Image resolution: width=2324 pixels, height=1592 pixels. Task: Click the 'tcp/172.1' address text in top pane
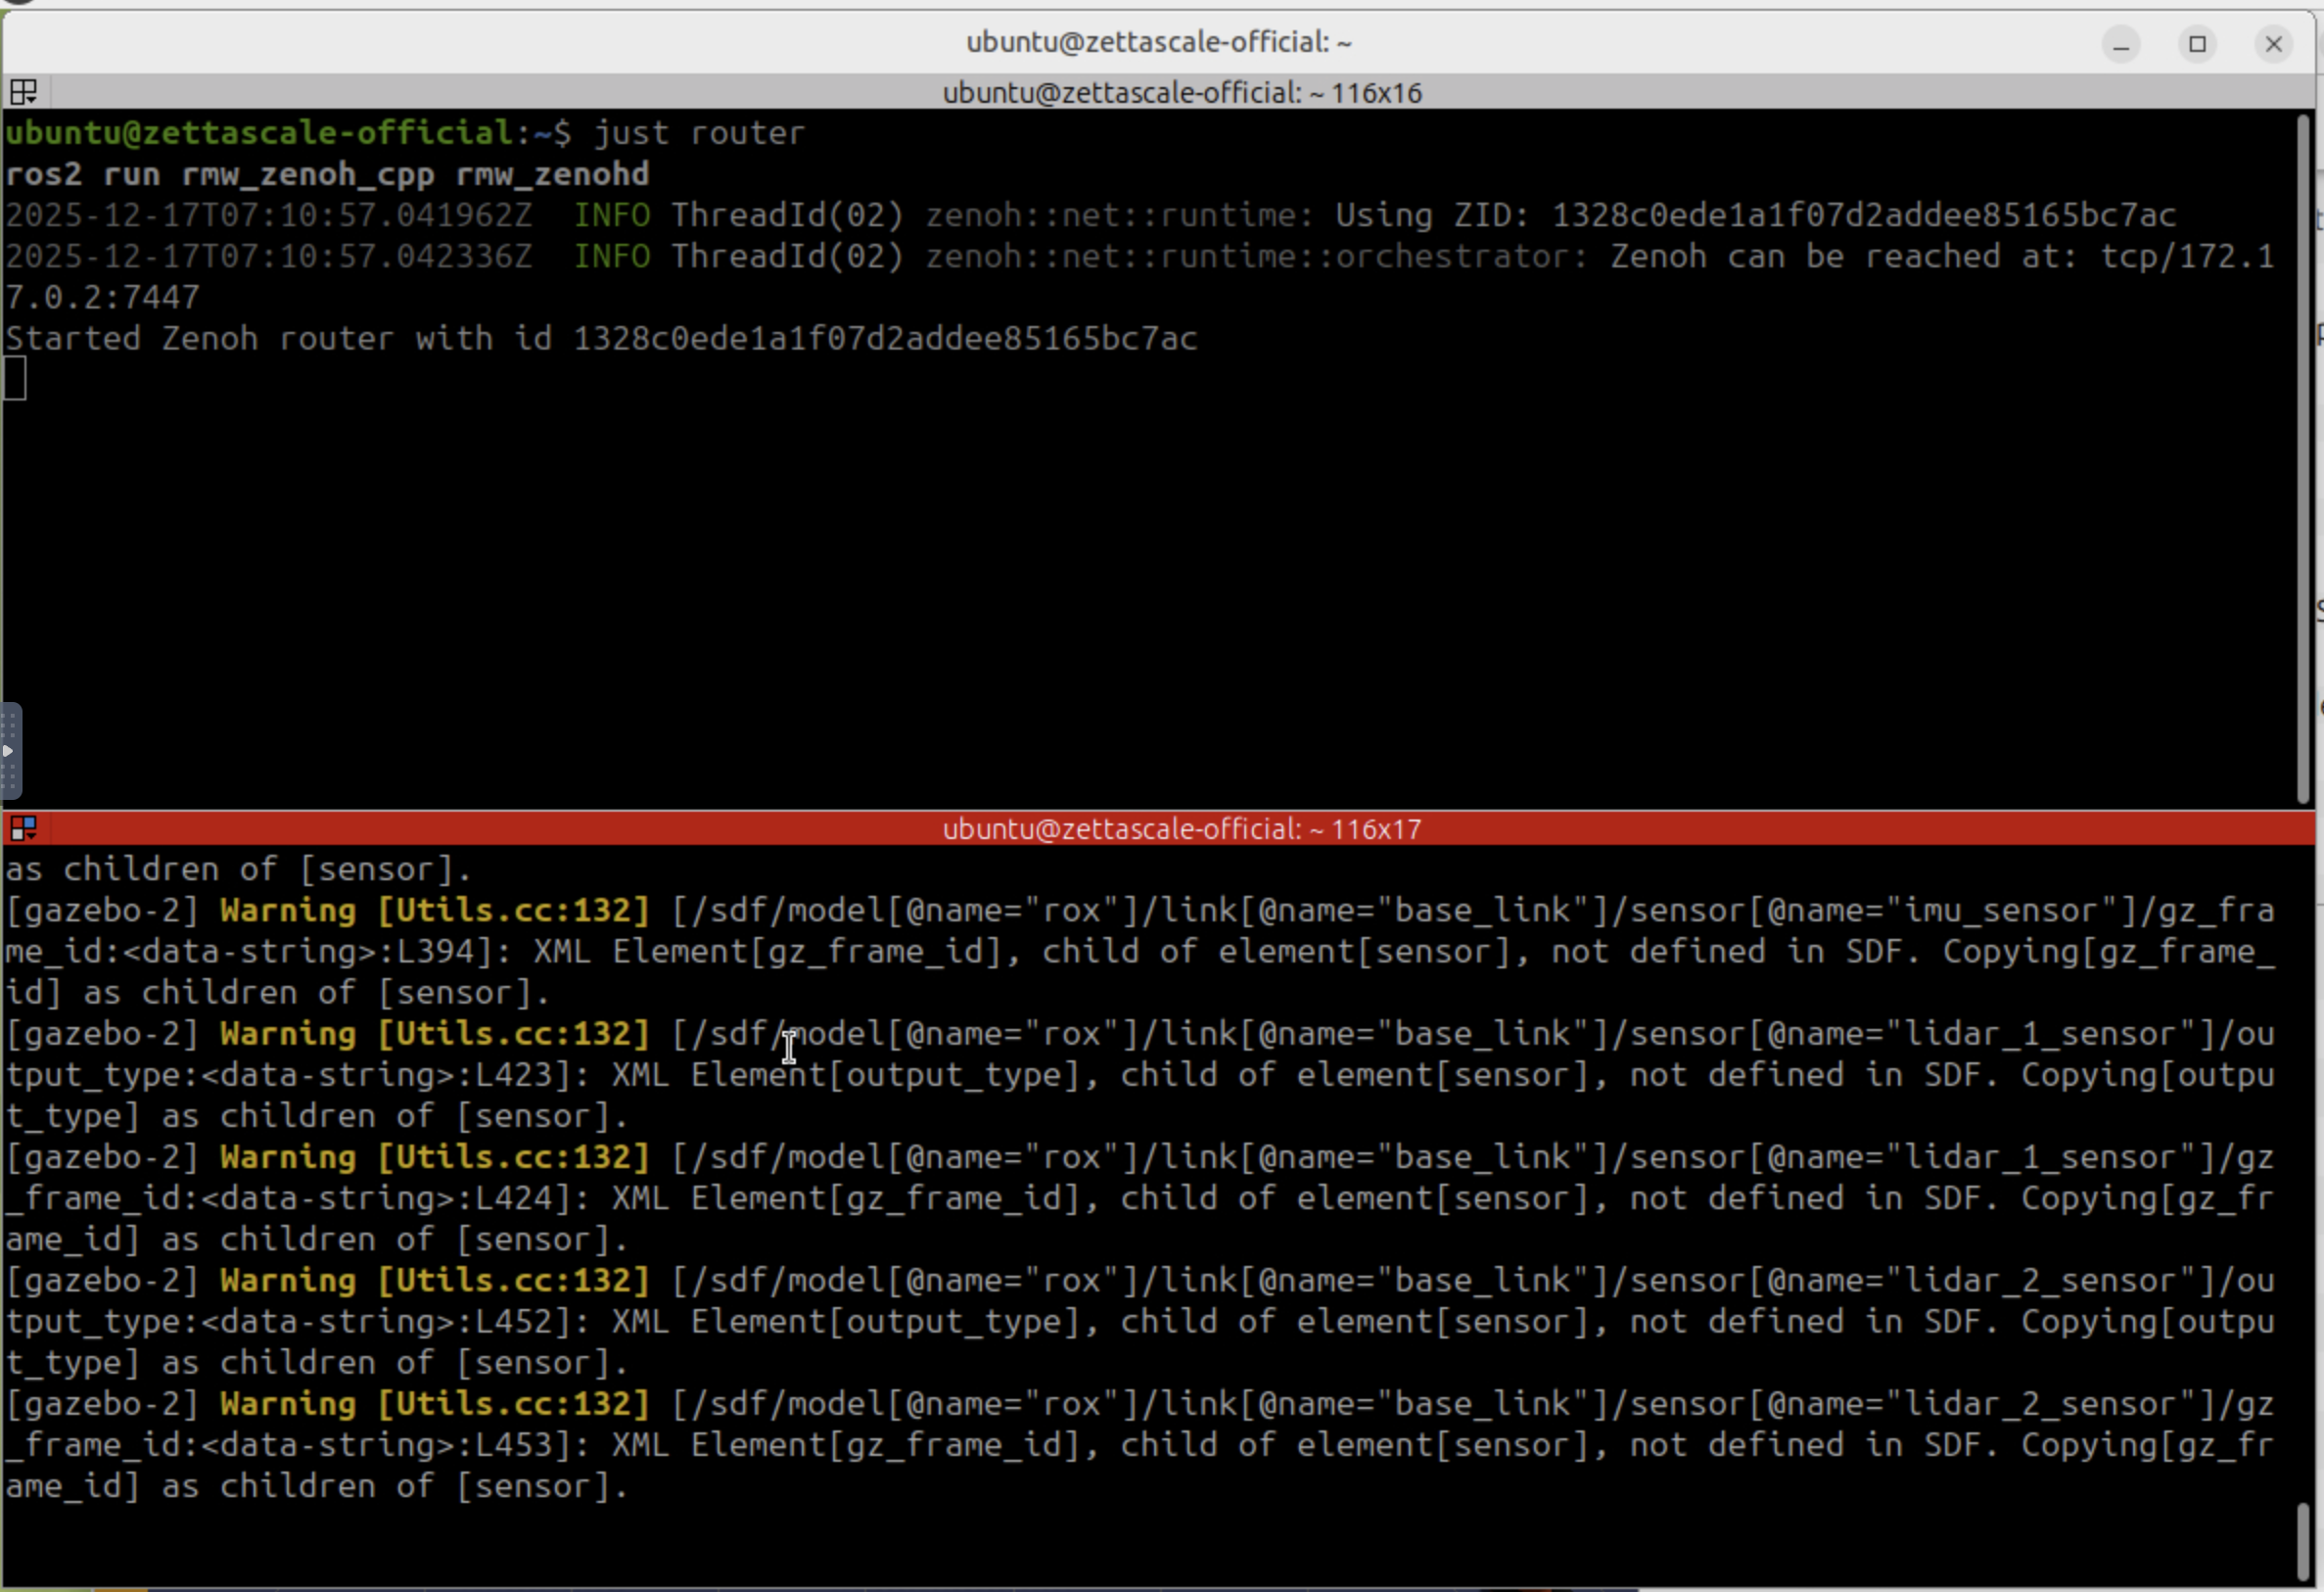click(2186, 256)
